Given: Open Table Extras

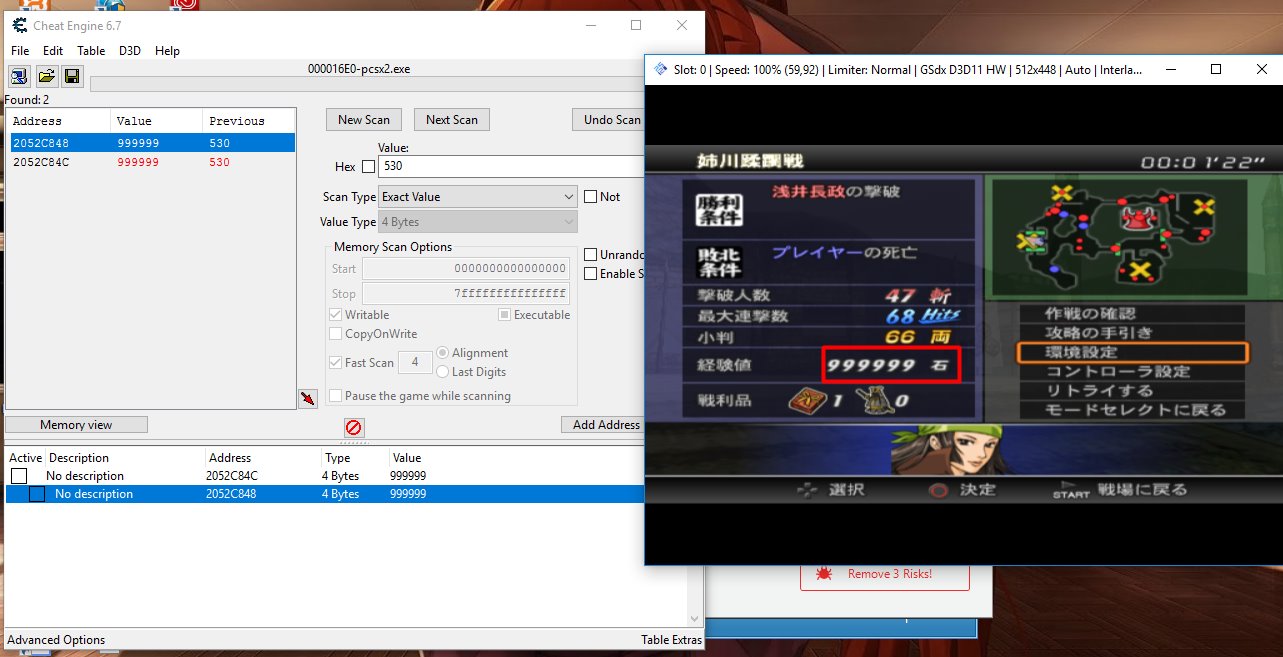Looking at the screenshot, I should tap(671, 640).
